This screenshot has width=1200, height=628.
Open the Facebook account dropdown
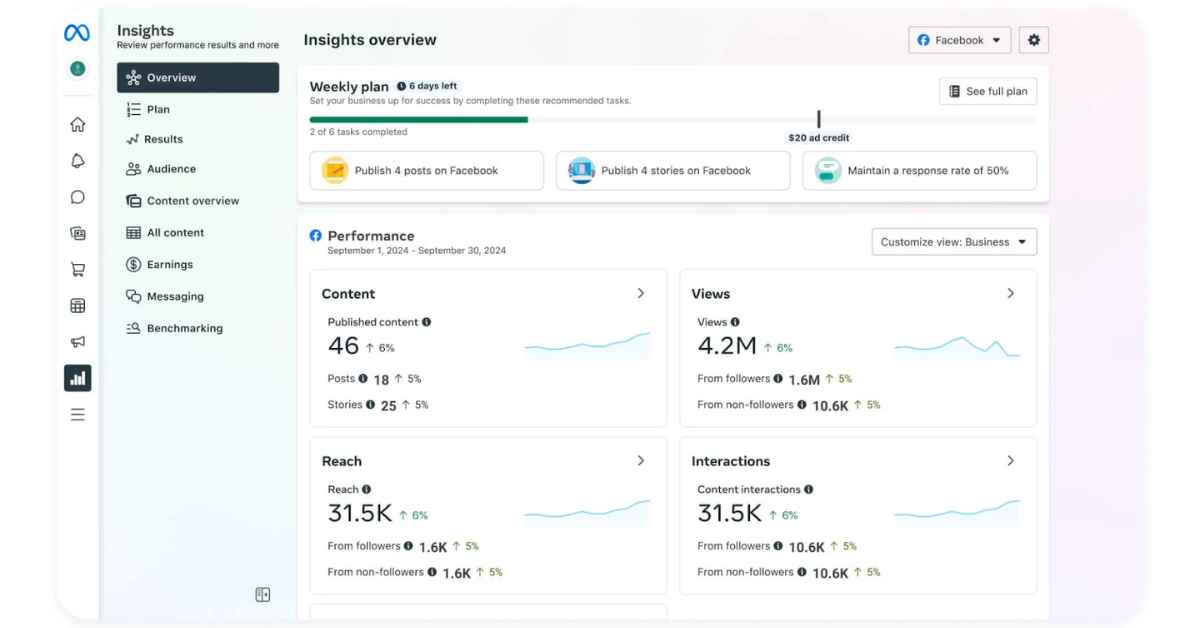tap(959, 40)
